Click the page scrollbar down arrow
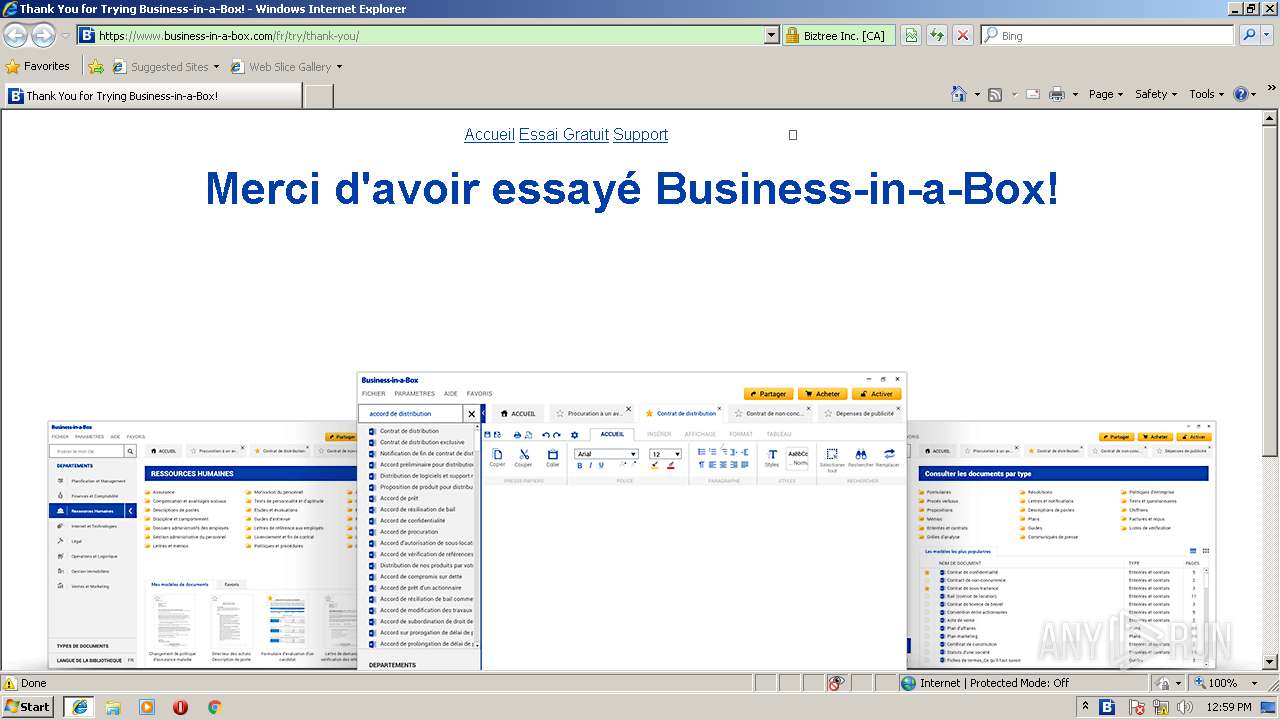Viewport: 1280px width, 720px height. coord(1271,662)
